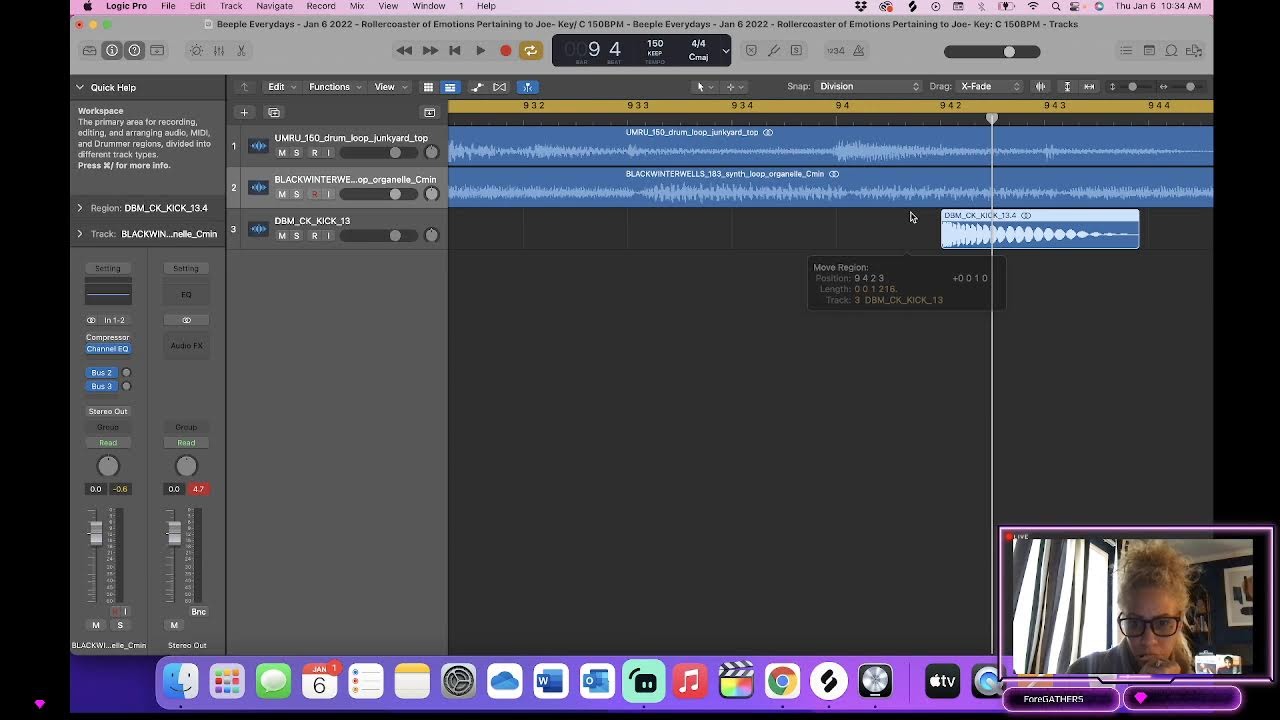Viewport: 1280px width, 720px height.
Task: Click the Rewind transport button
Action: [x=404, y=50]
